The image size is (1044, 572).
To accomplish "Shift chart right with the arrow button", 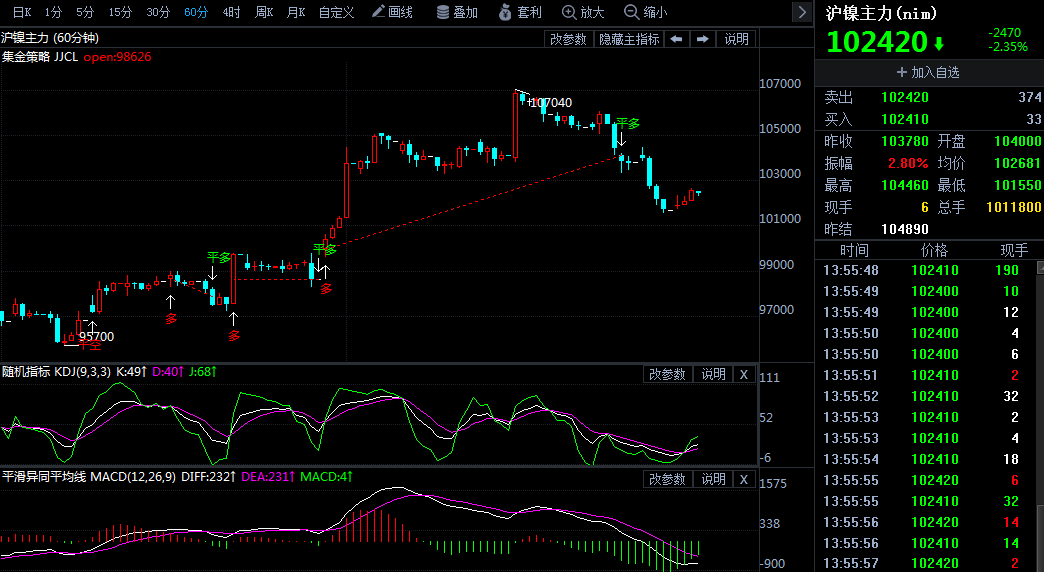I will click(702, 39).
